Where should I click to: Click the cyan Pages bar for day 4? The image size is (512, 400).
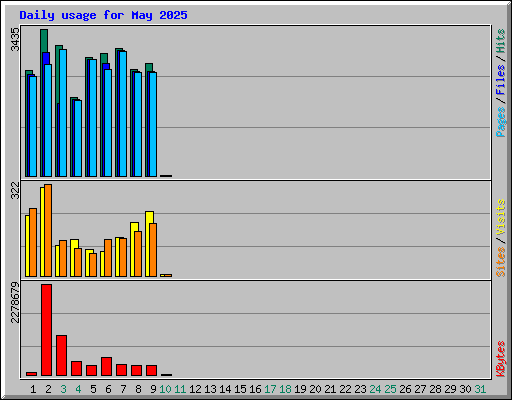click(78, 138)
